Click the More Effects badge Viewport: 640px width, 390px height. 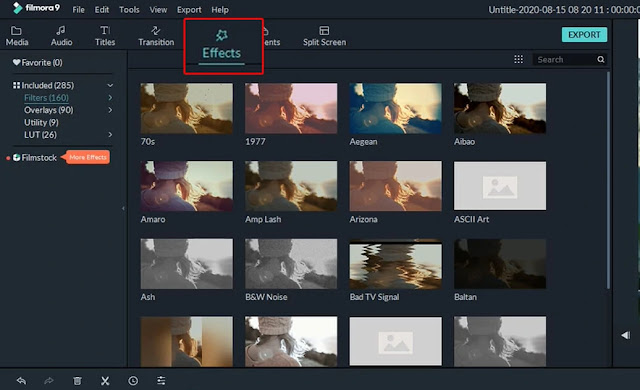(x=87, y=157)
